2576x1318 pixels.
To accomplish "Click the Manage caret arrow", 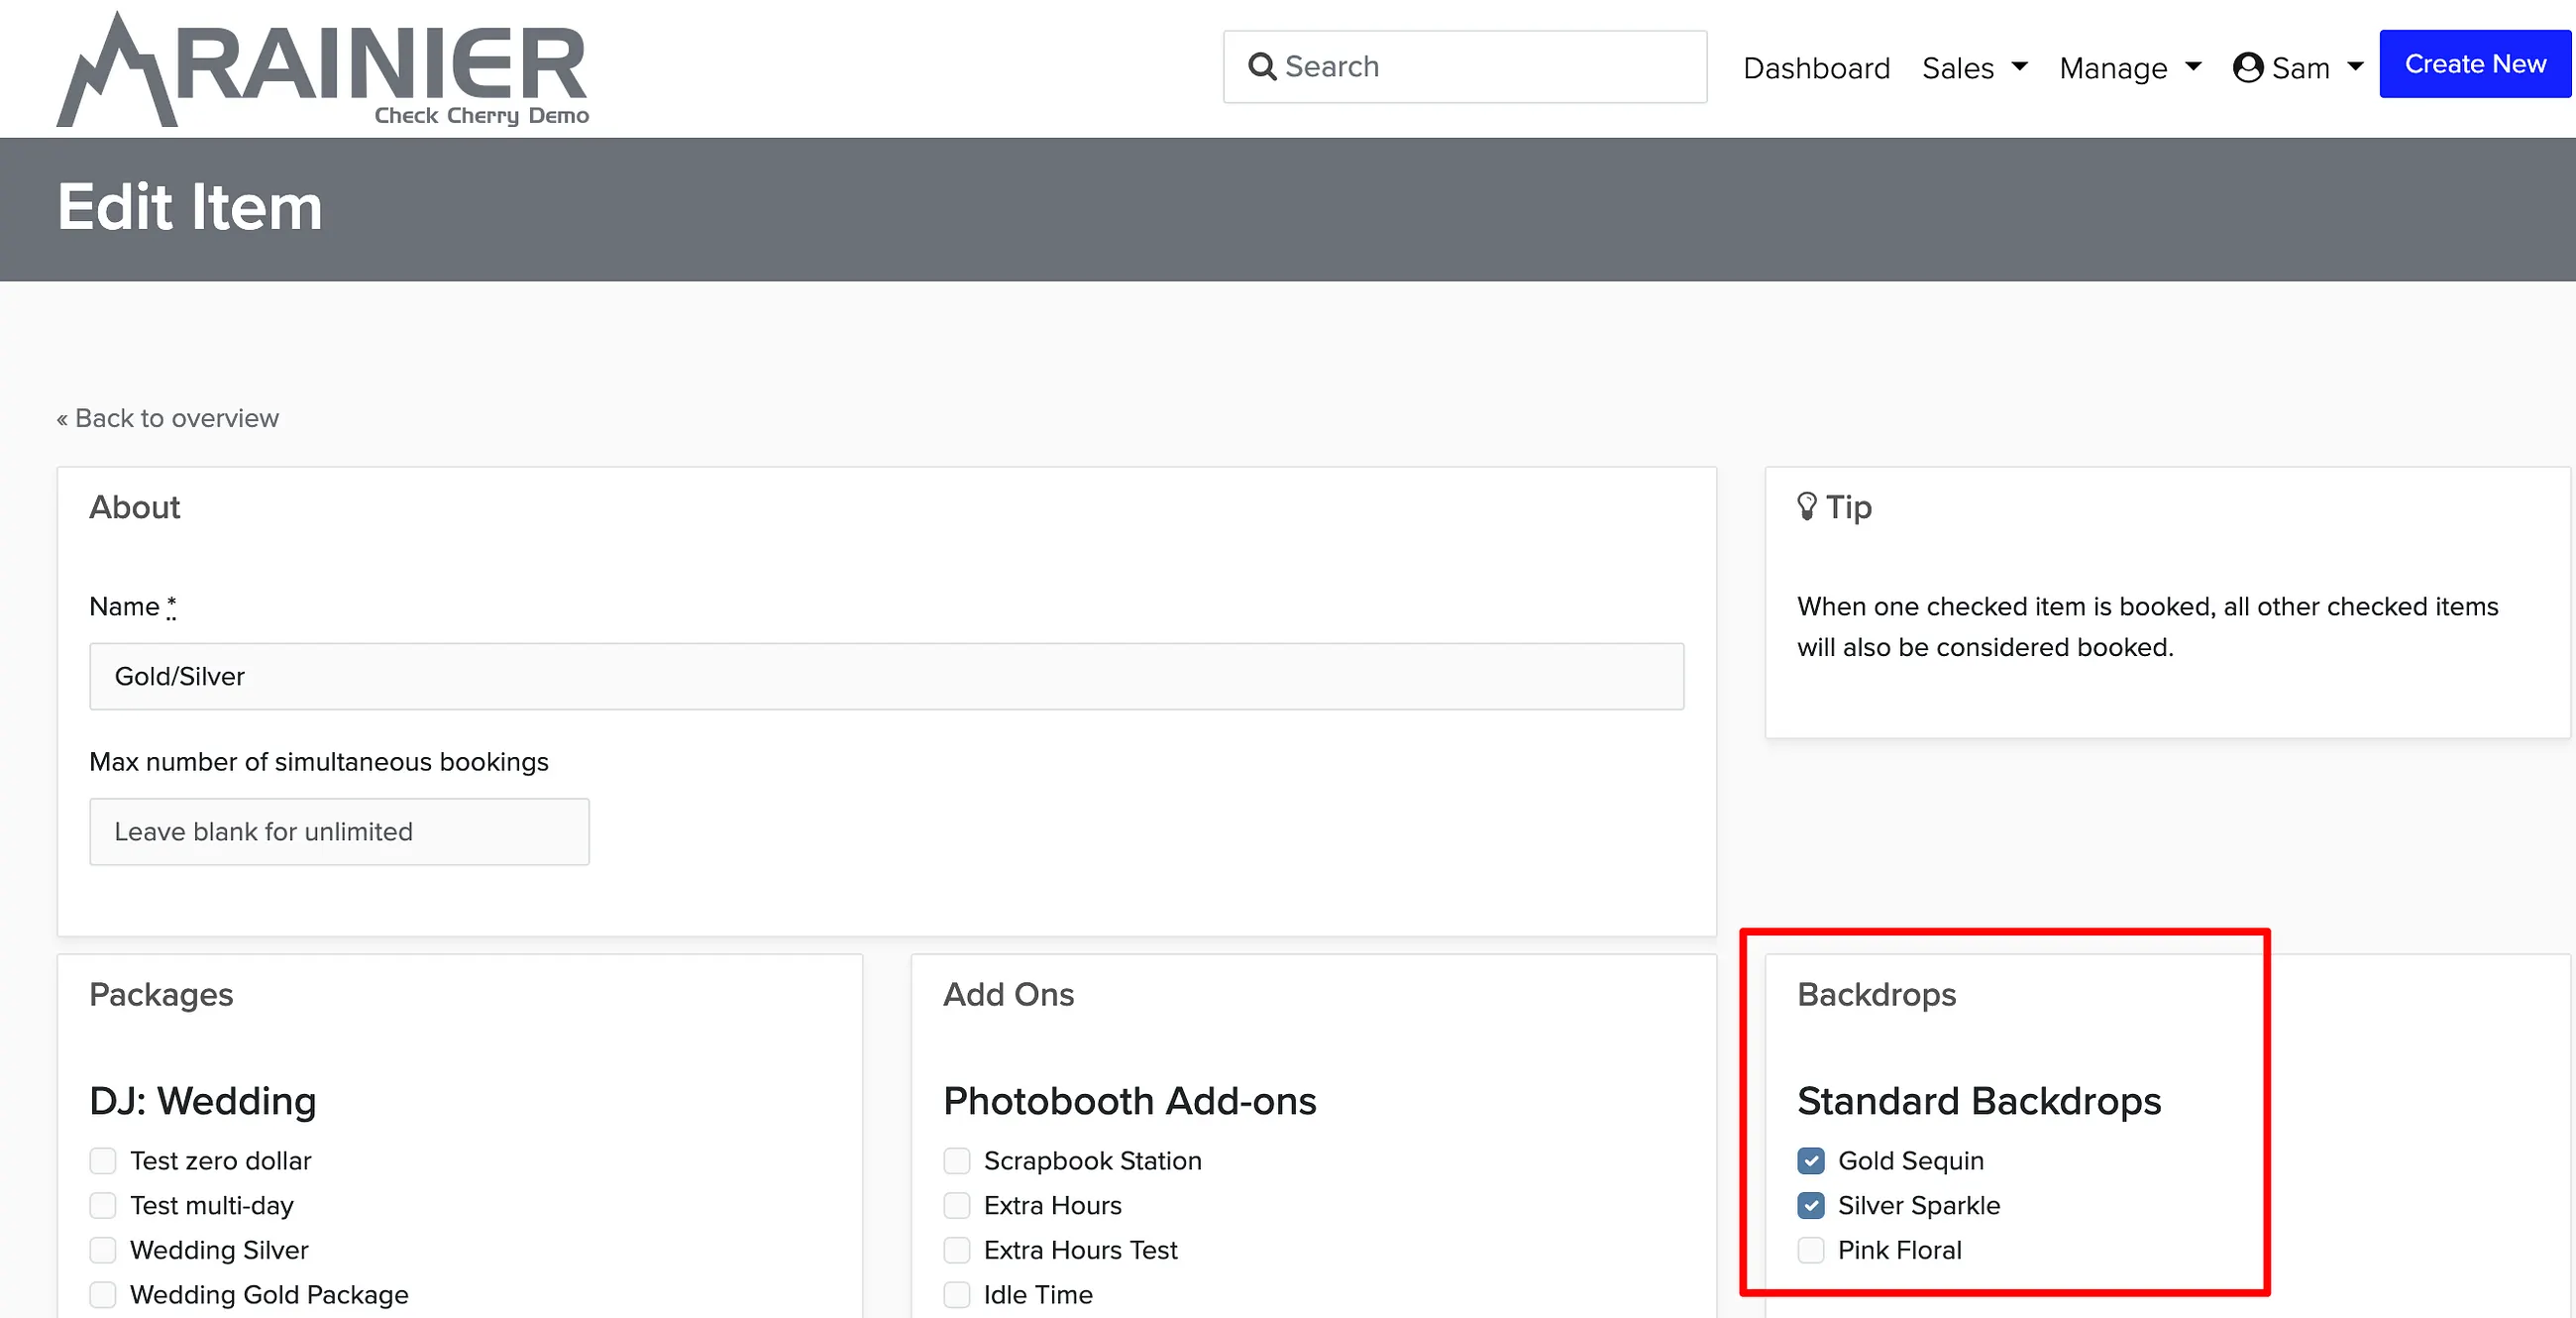I will click(x=2193, y=67).
